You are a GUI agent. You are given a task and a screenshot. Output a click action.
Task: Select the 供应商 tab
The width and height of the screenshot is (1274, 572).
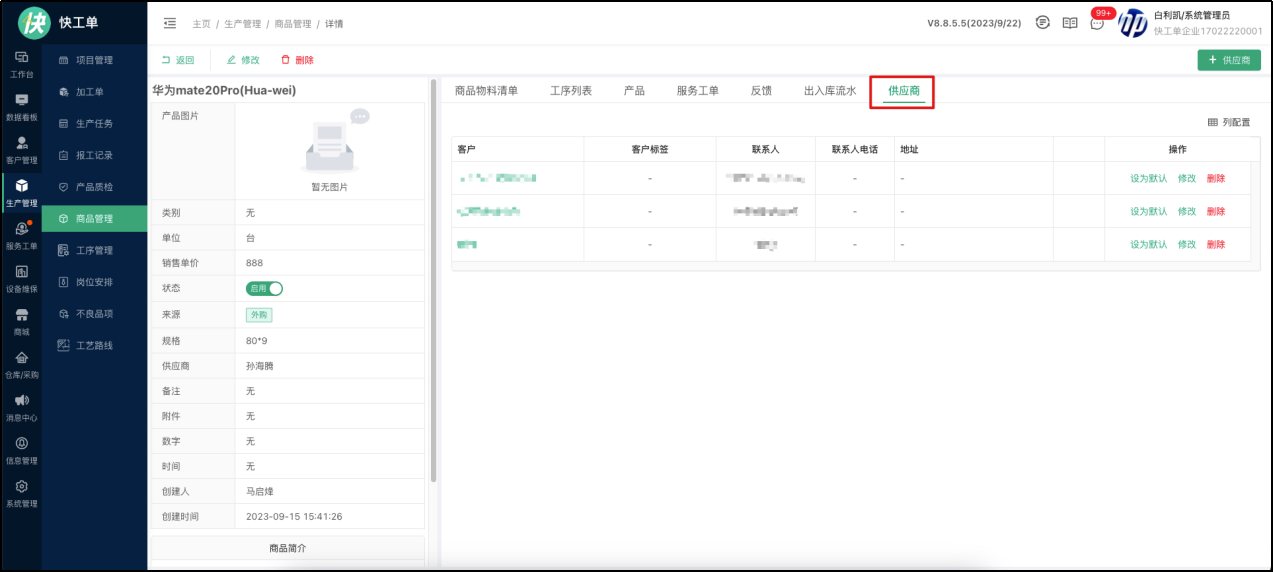pos(903,91)
